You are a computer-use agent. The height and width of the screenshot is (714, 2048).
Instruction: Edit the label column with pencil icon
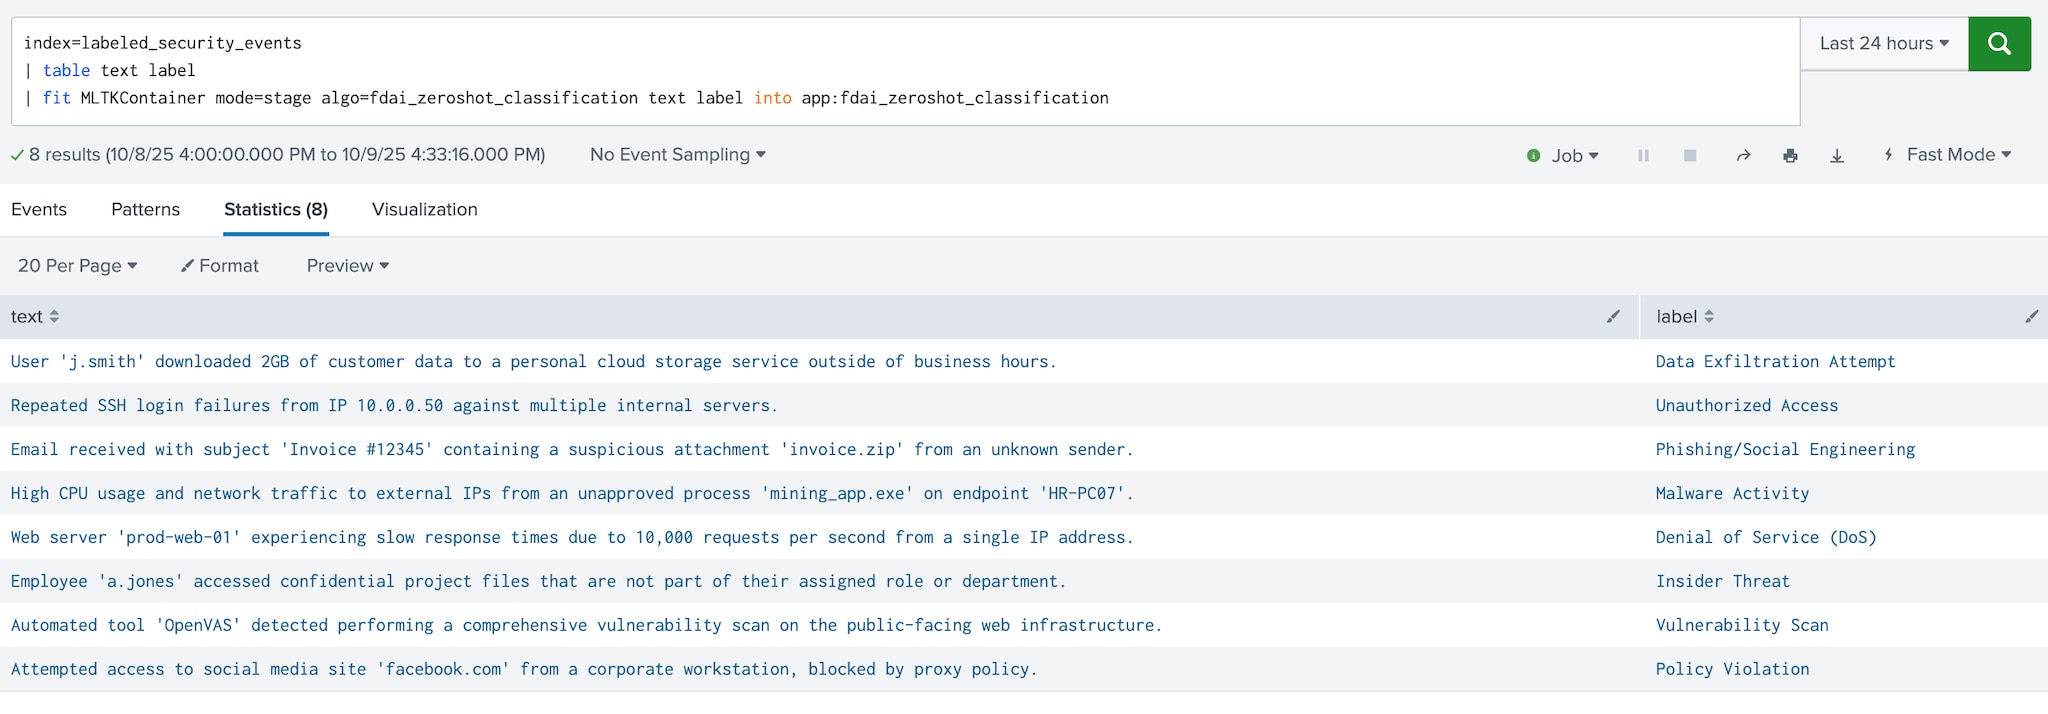pos(2031,317)
